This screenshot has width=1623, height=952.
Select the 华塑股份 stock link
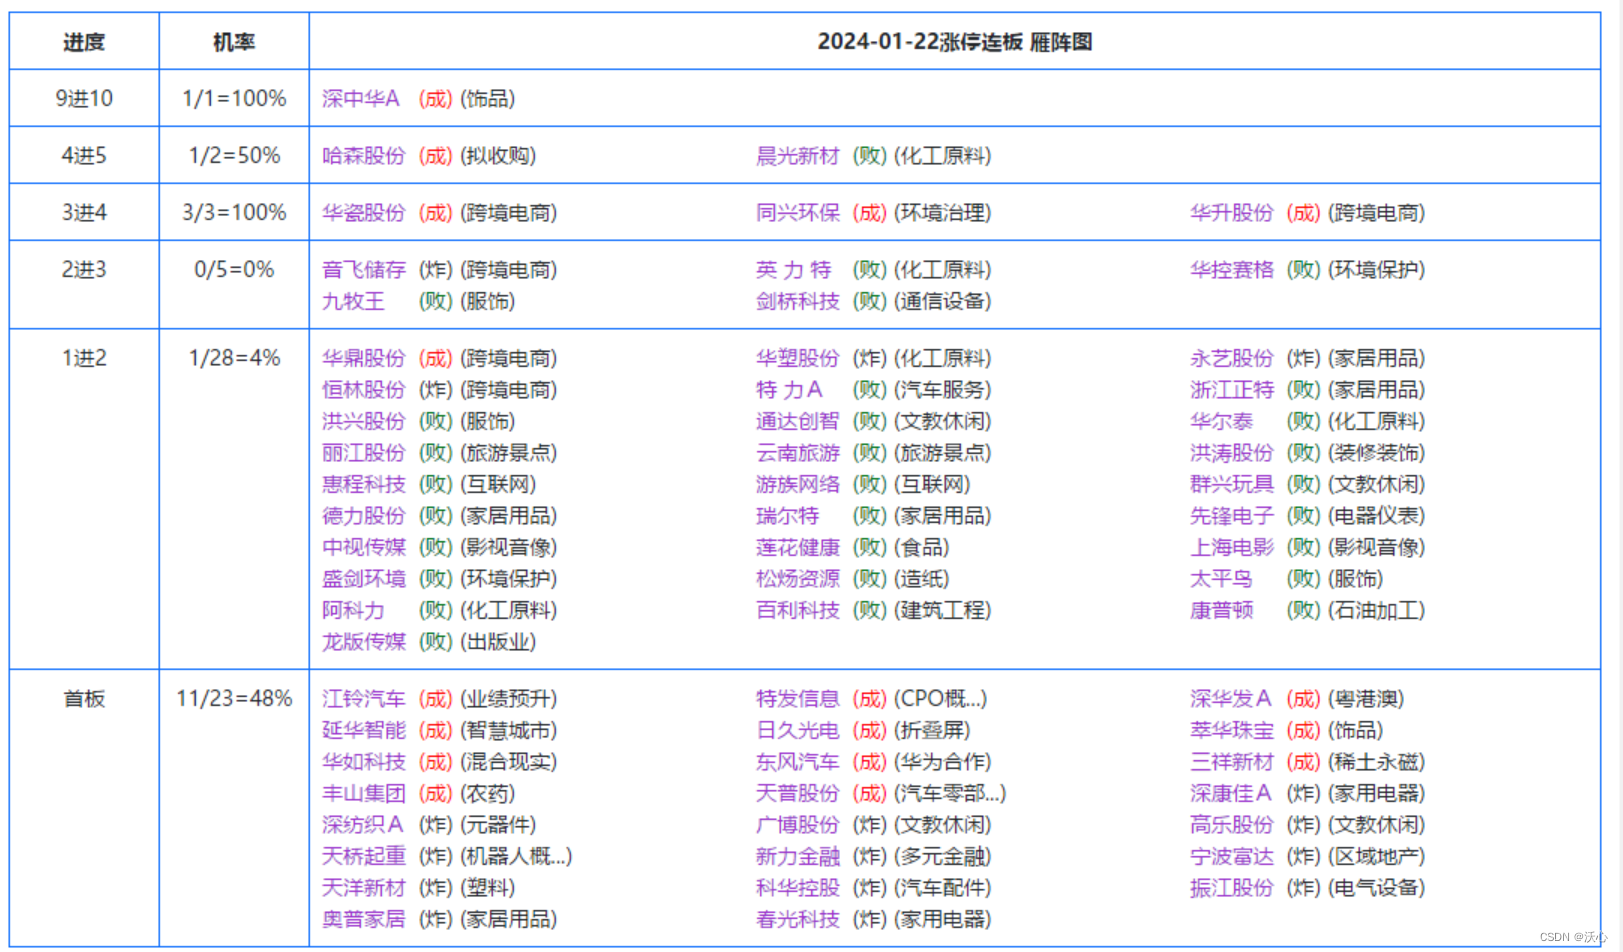click(x=798, y=358)
